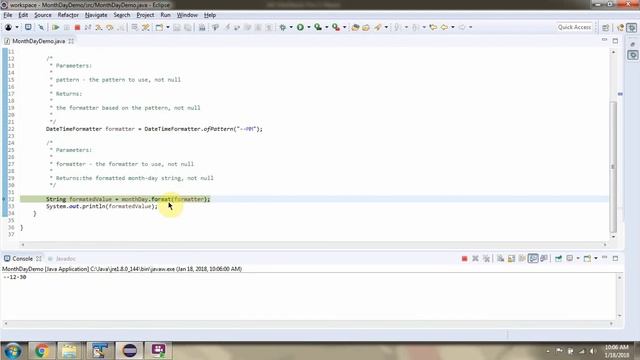Click the Suspend toolbar icon

(x=67, y=27)
